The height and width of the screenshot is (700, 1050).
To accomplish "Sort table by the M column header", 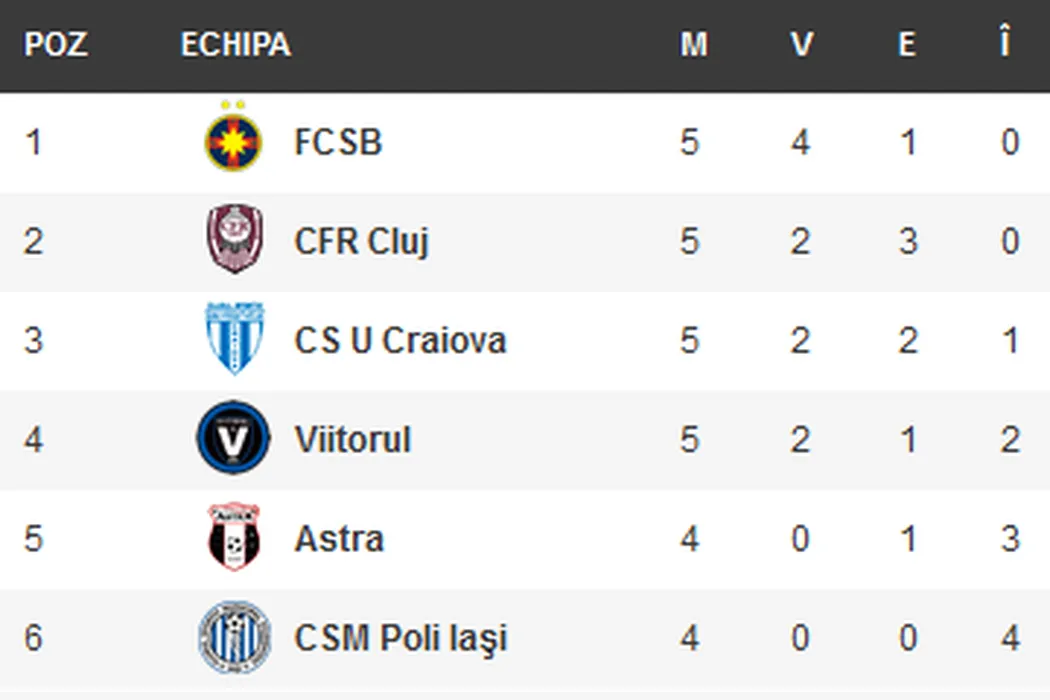I will click(x=694, y=45).
